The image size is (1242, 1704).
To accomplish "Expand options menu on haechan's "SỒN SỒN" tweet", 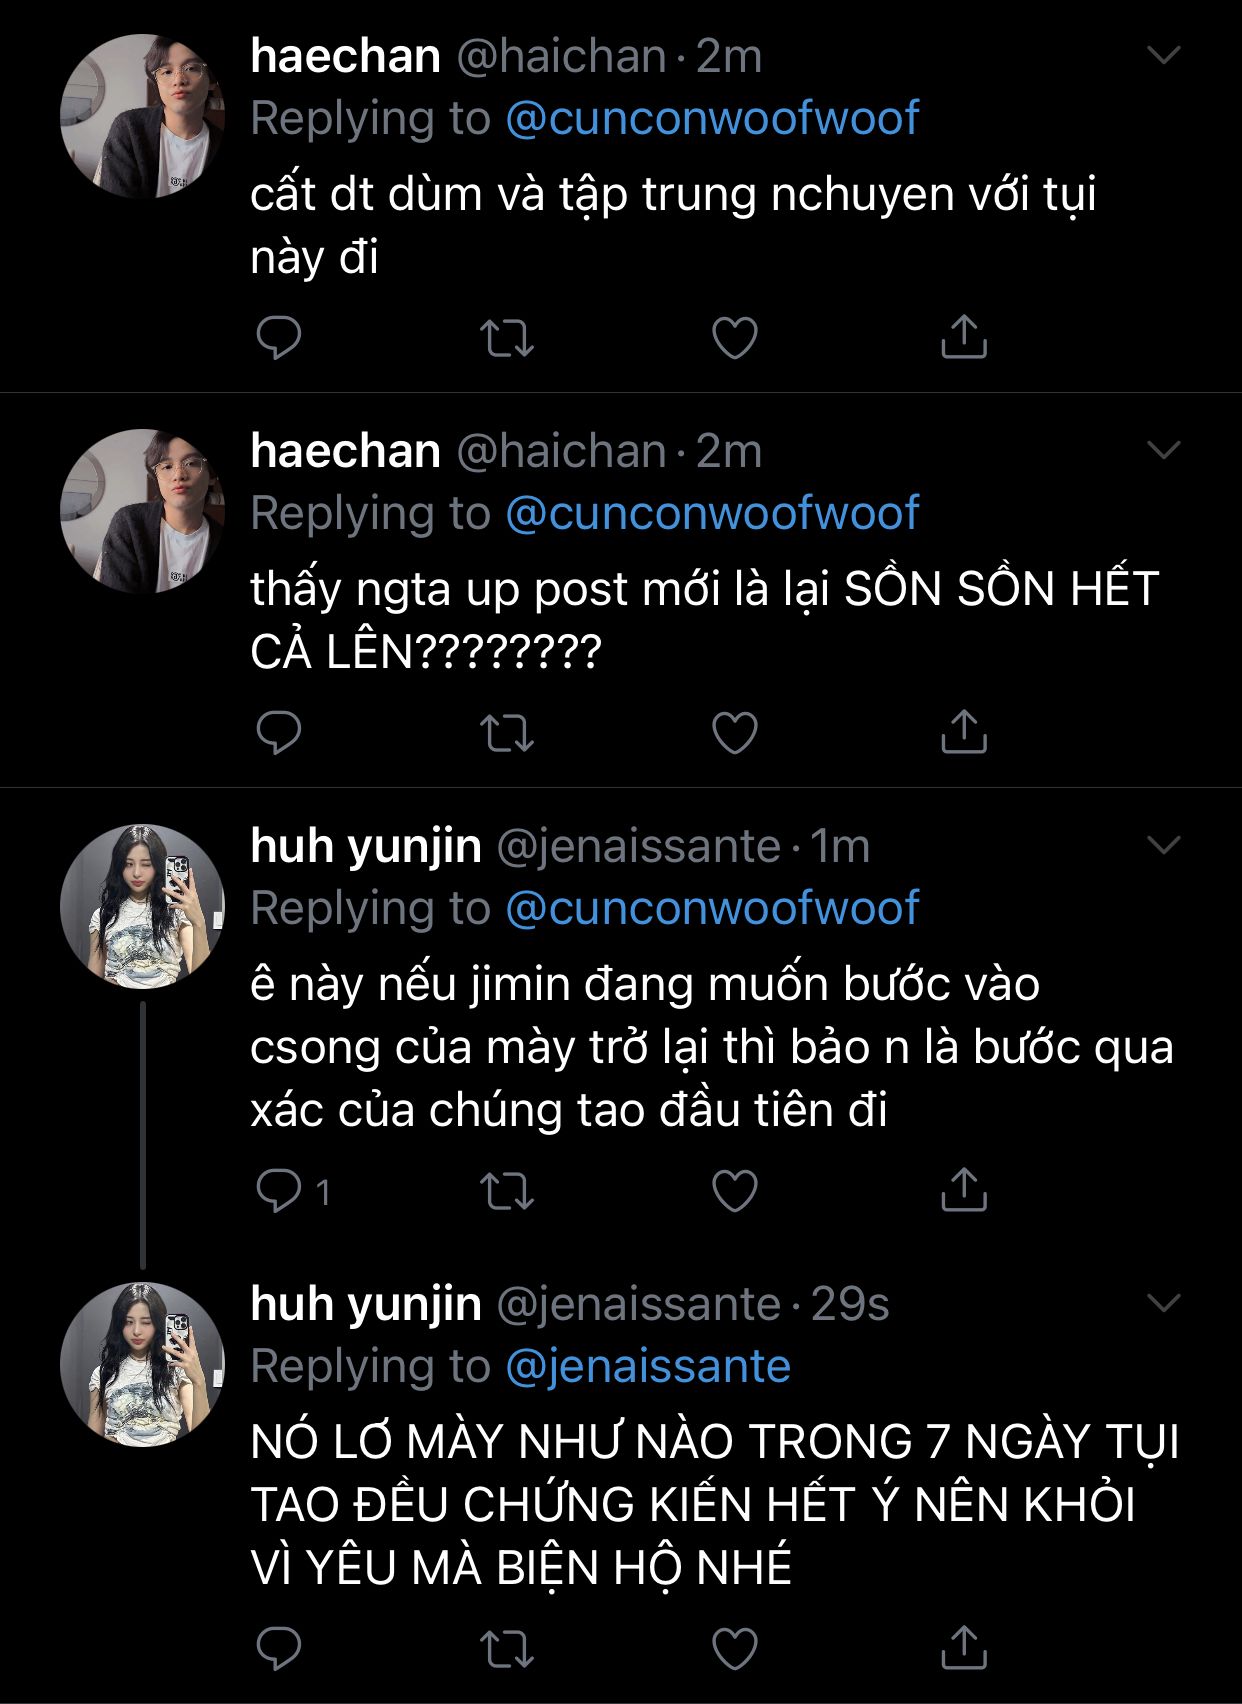I will pyautogui.click(x=1164, y=450).
